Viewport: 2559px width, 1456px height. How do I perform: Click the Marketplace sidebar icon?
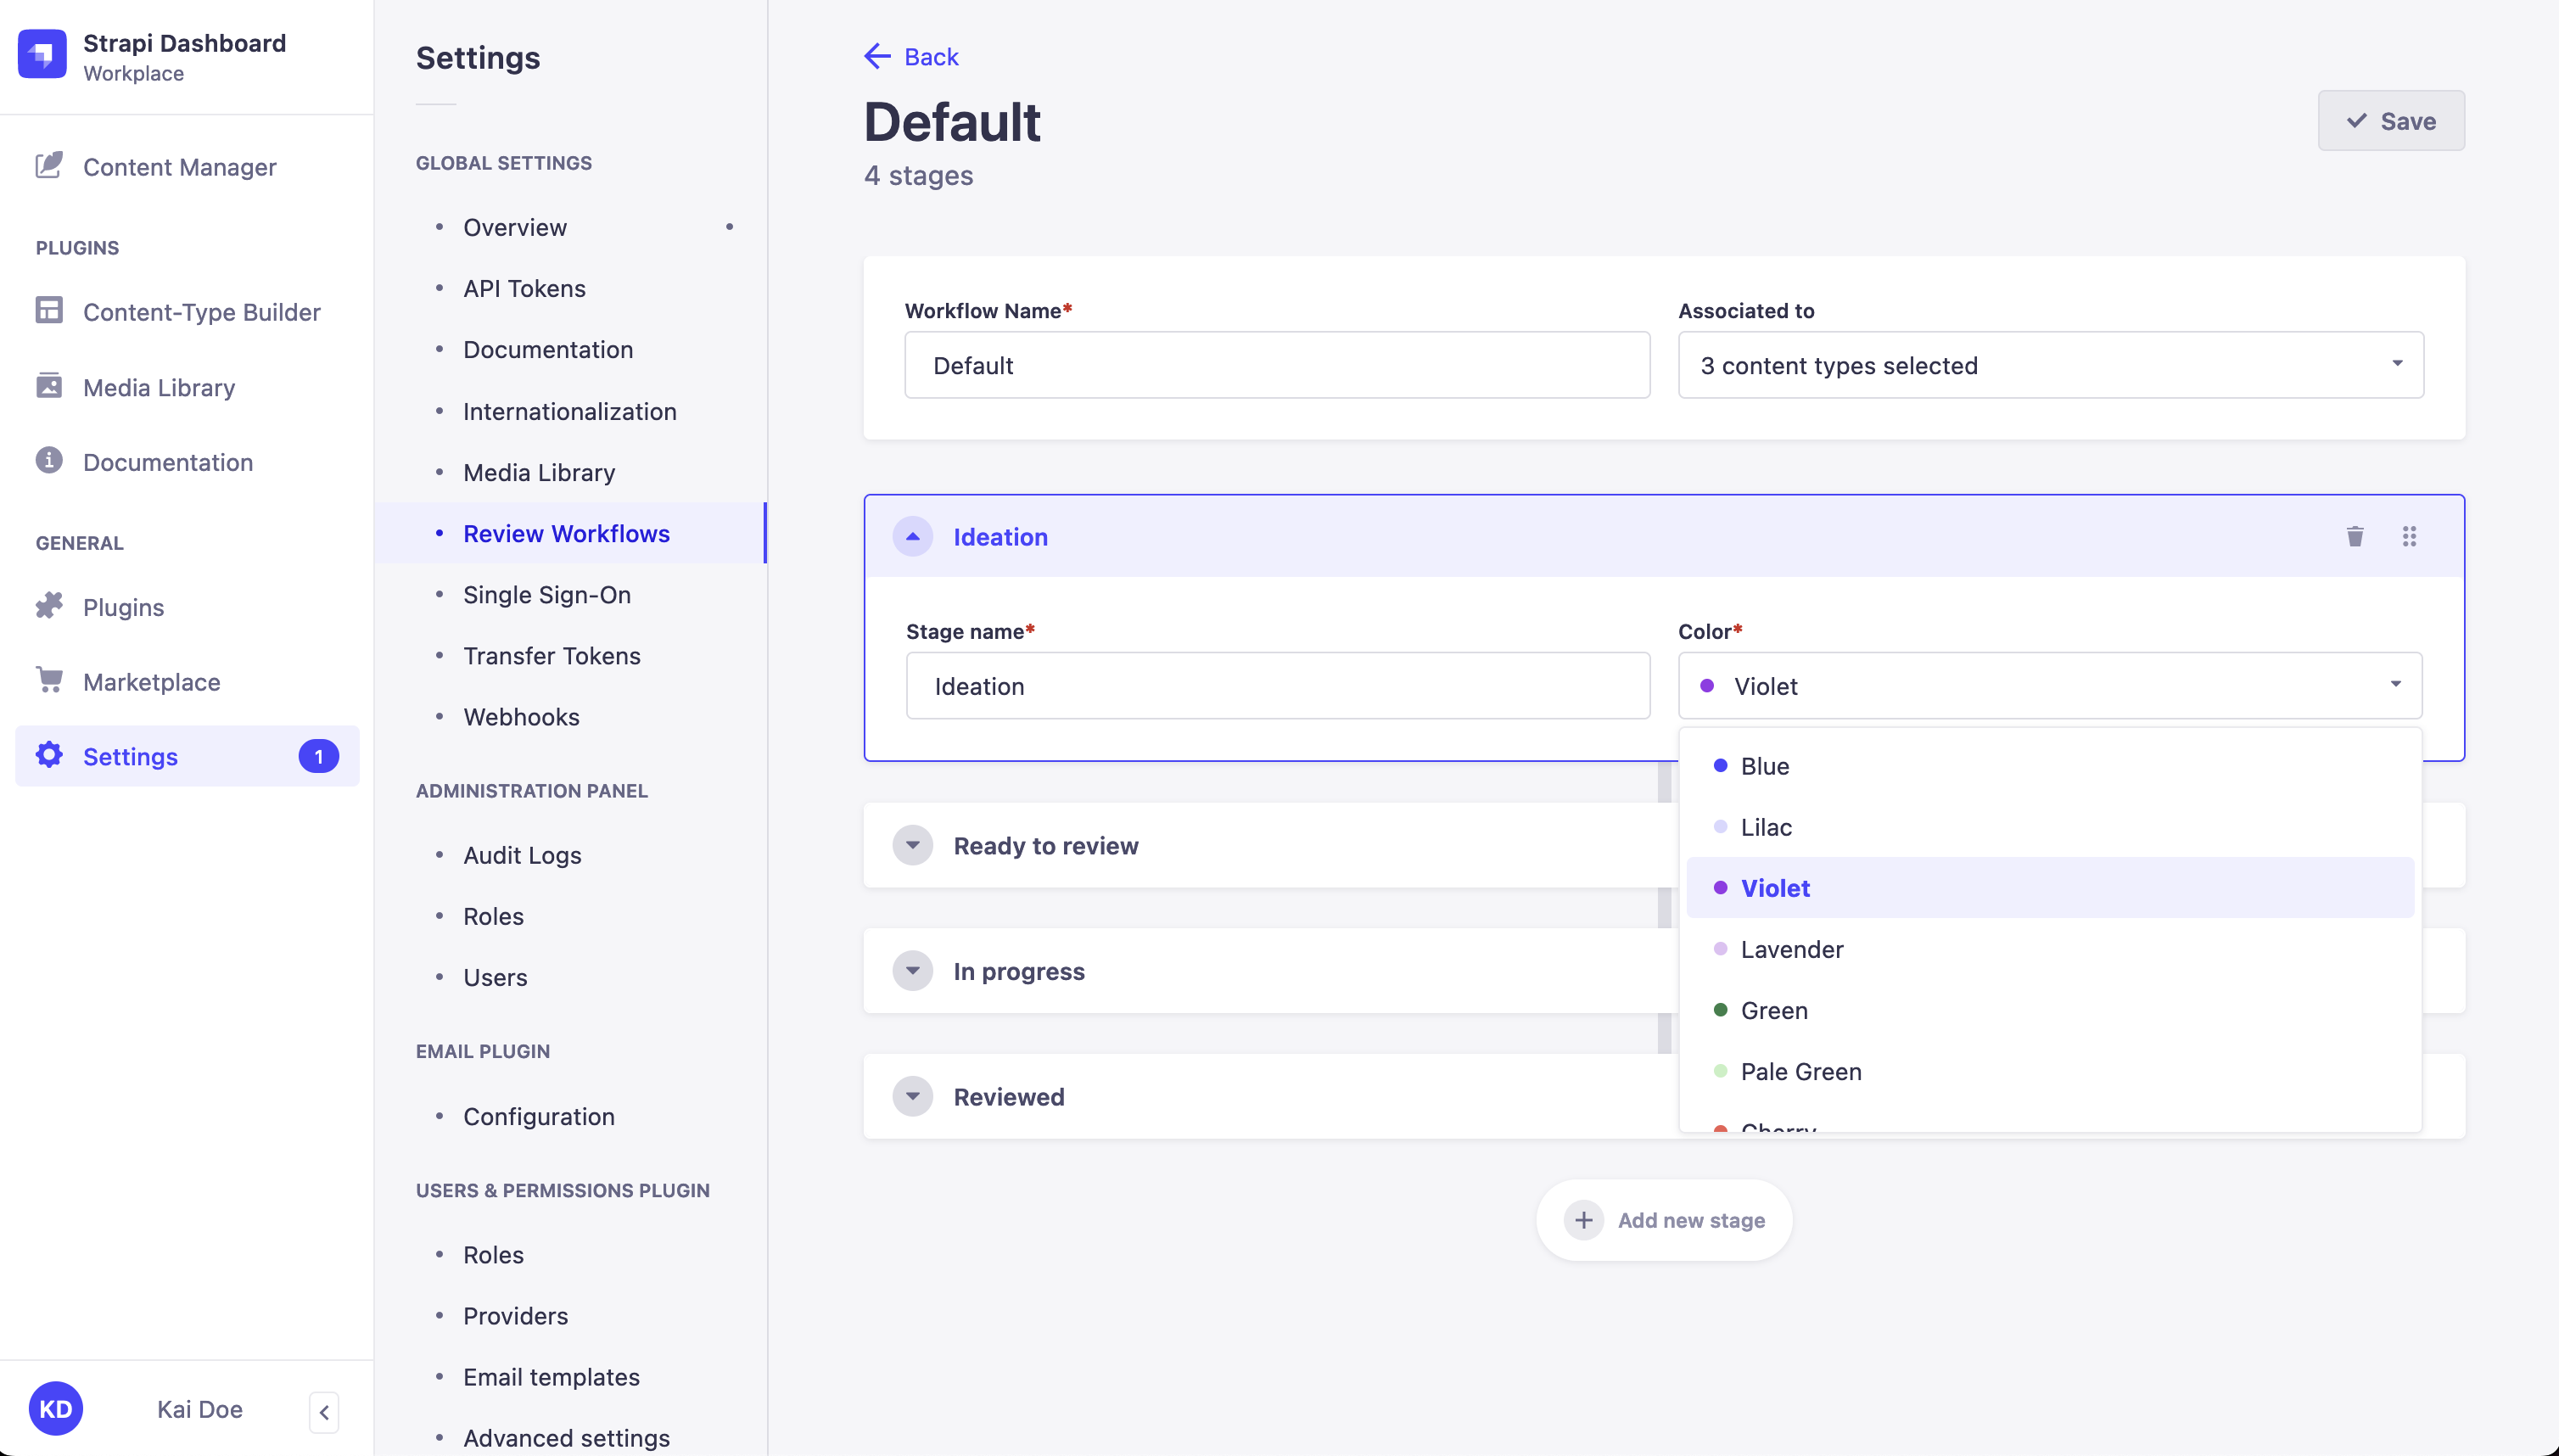point(46,680)
